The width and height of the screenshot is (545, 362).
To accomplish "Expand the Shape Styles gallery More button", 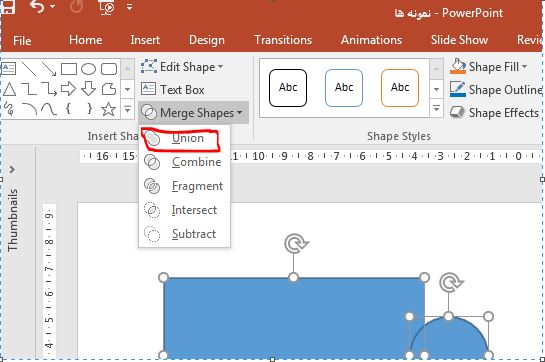I will tap(436, 108).
